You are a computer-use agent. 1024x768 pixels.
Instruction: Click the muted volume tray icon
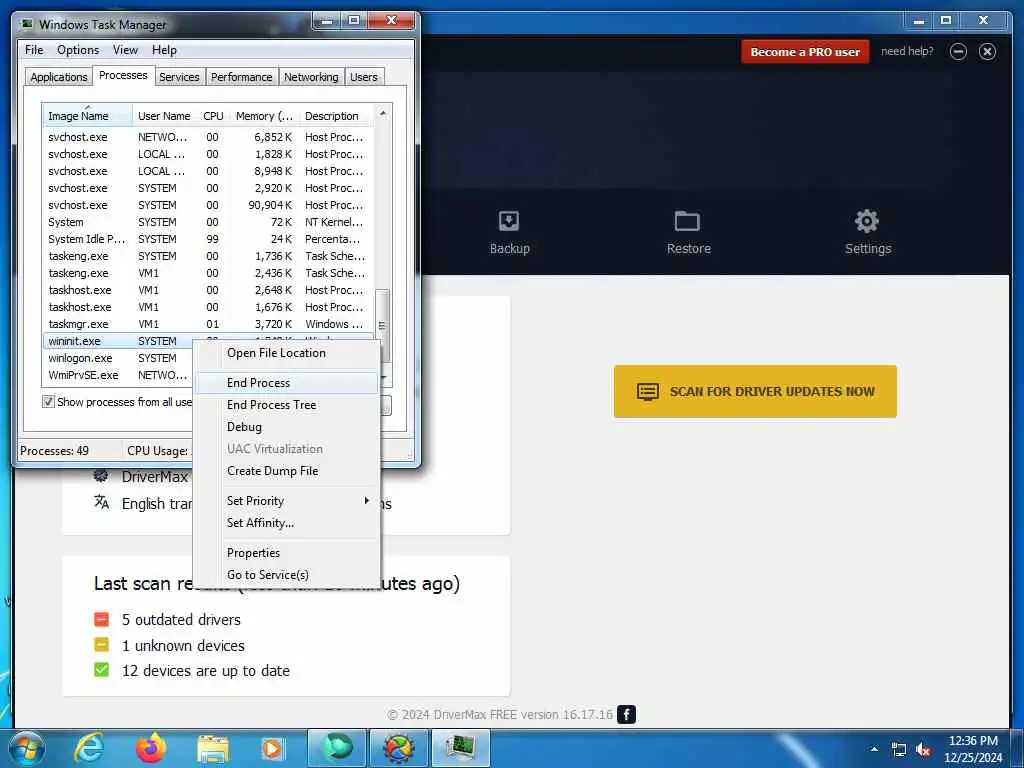point(923,750)
